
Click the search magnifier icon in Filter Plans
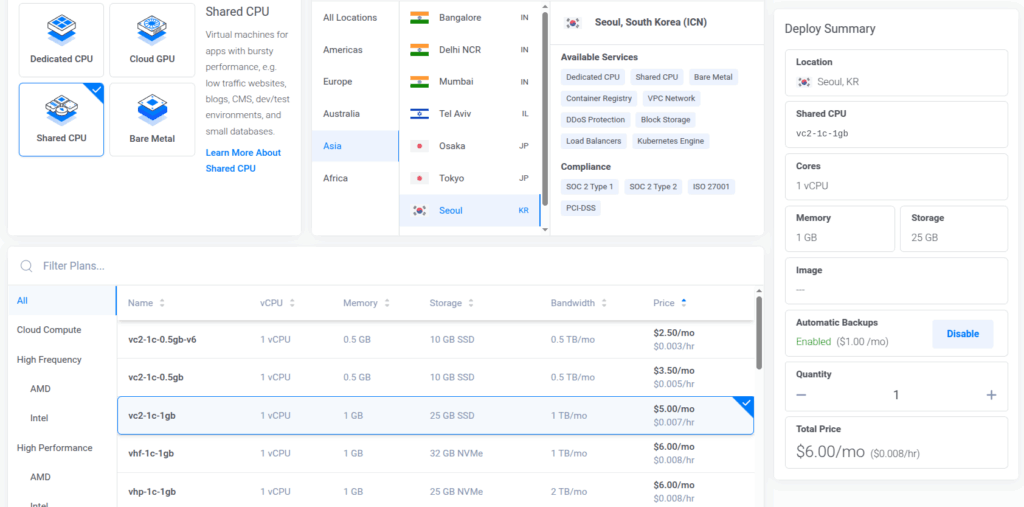click(x=26, y=266)
